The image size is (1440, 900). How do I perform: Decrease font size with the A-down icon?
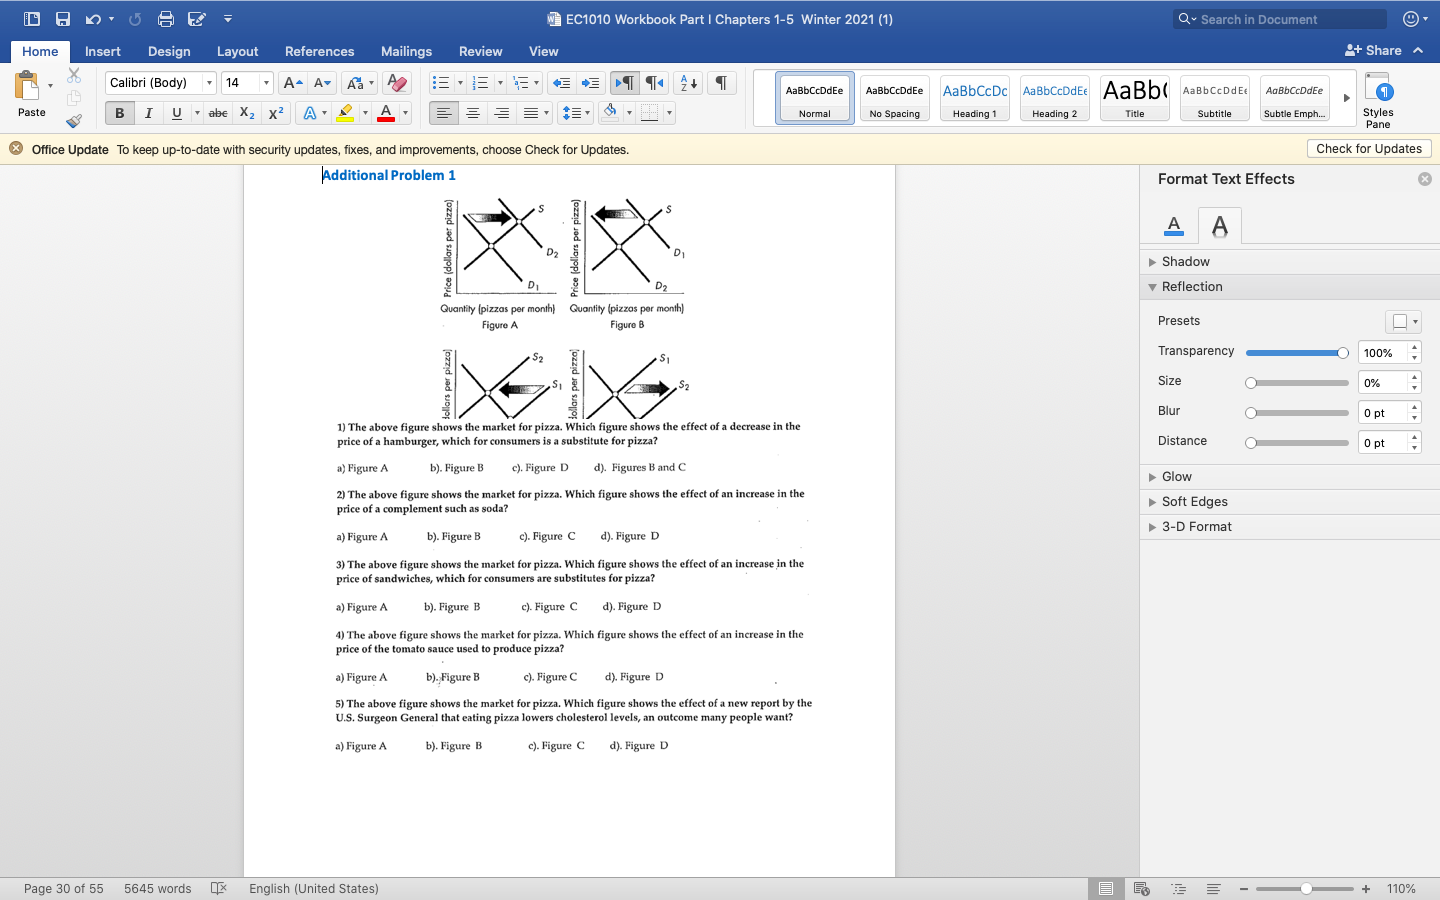(x=322, y=83)
